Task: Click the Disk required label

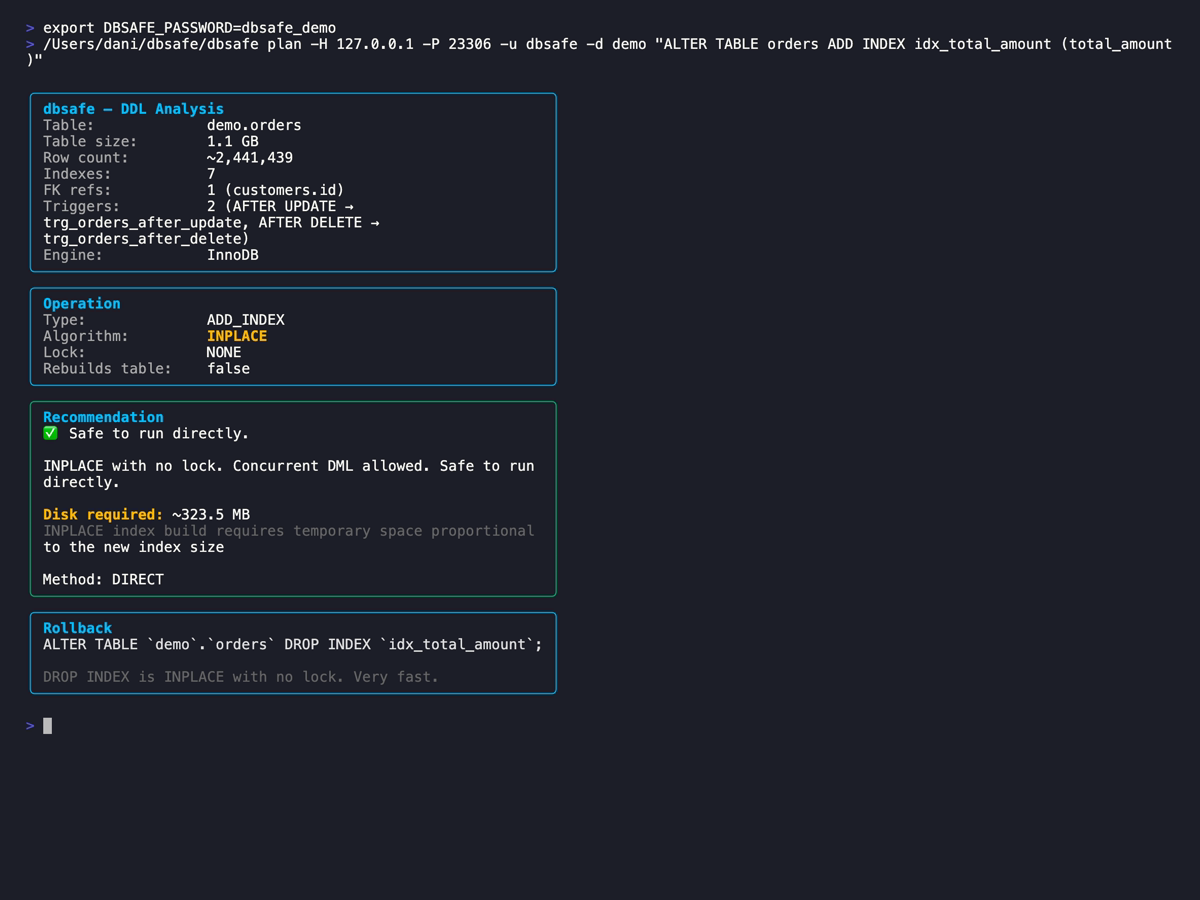Action: pos(101,513)
